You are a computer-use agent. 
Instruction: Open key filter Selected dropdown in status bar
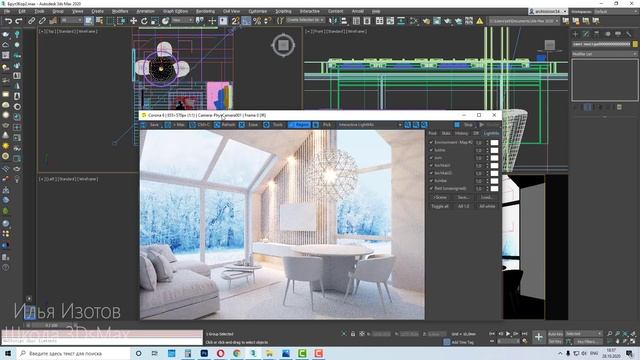[x=584, y=334]
